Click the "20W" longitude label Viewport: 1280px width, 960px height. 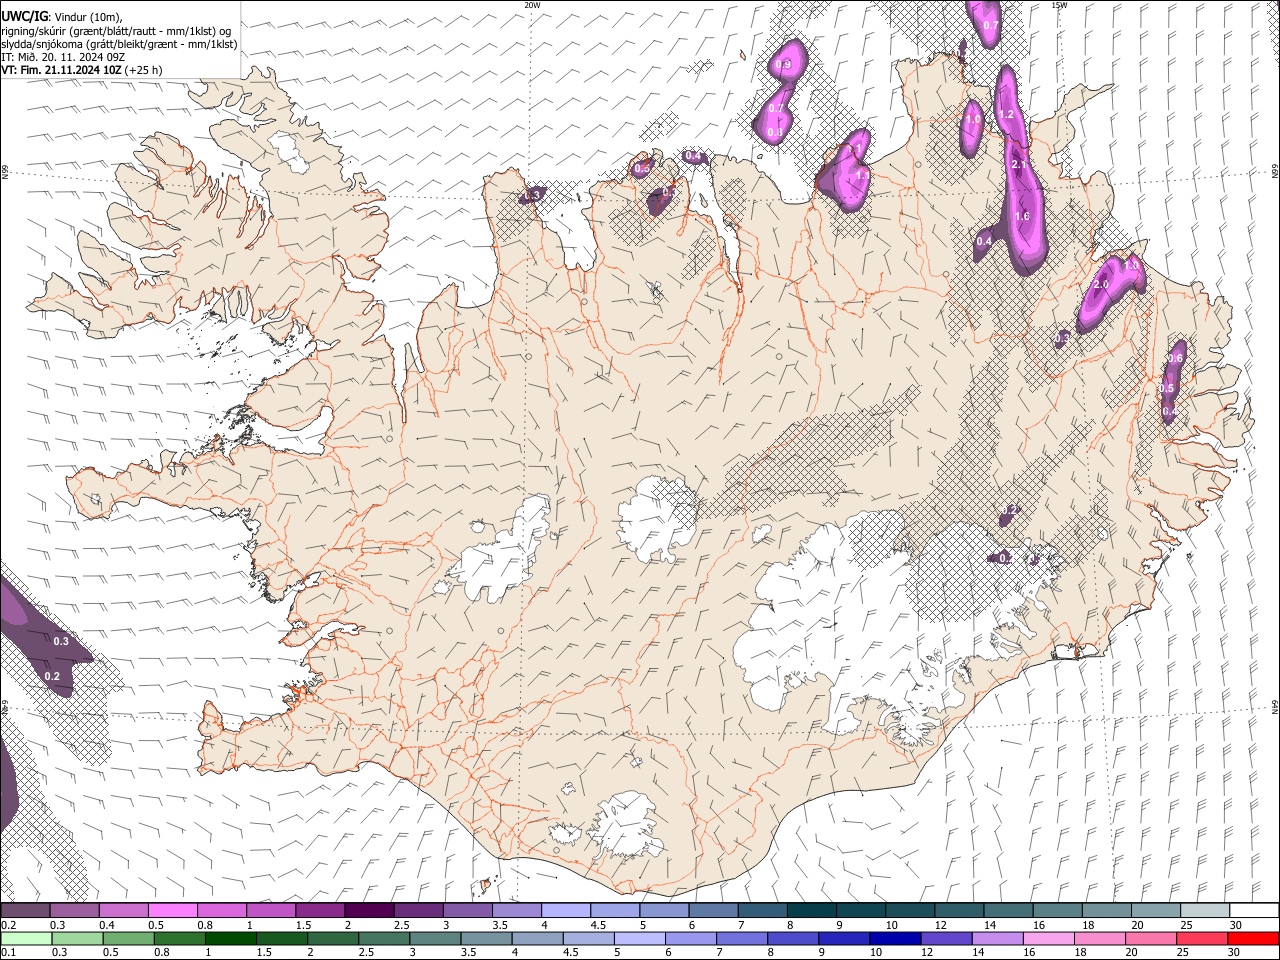coord(532,5)
